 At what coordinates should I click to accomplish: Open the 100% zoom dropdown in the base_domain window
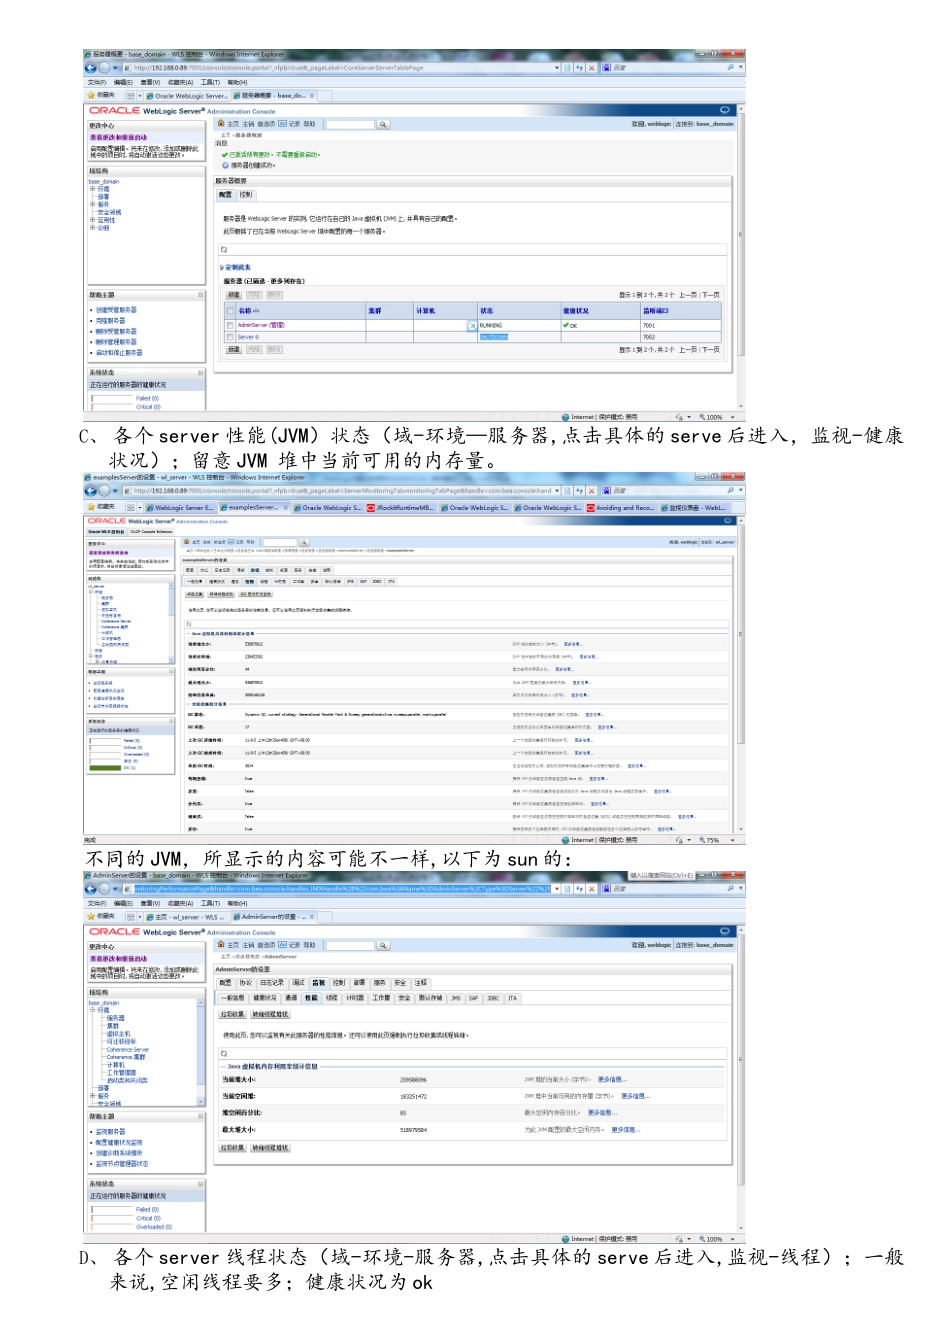click(x=733, y=417)
